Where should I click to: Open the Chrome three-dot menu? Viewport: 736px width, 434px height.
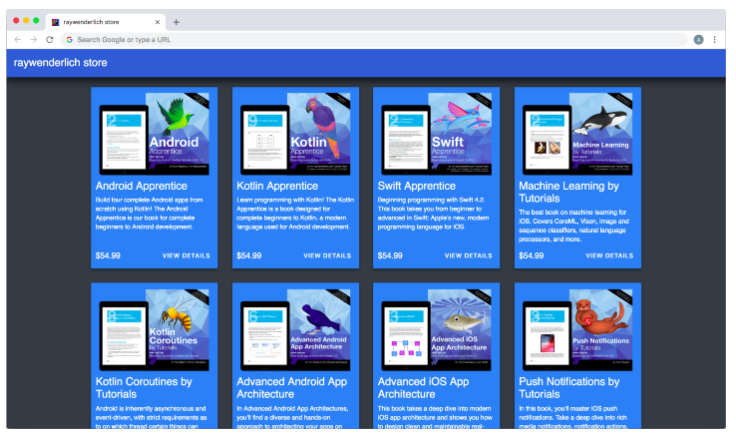click(714, 40)
